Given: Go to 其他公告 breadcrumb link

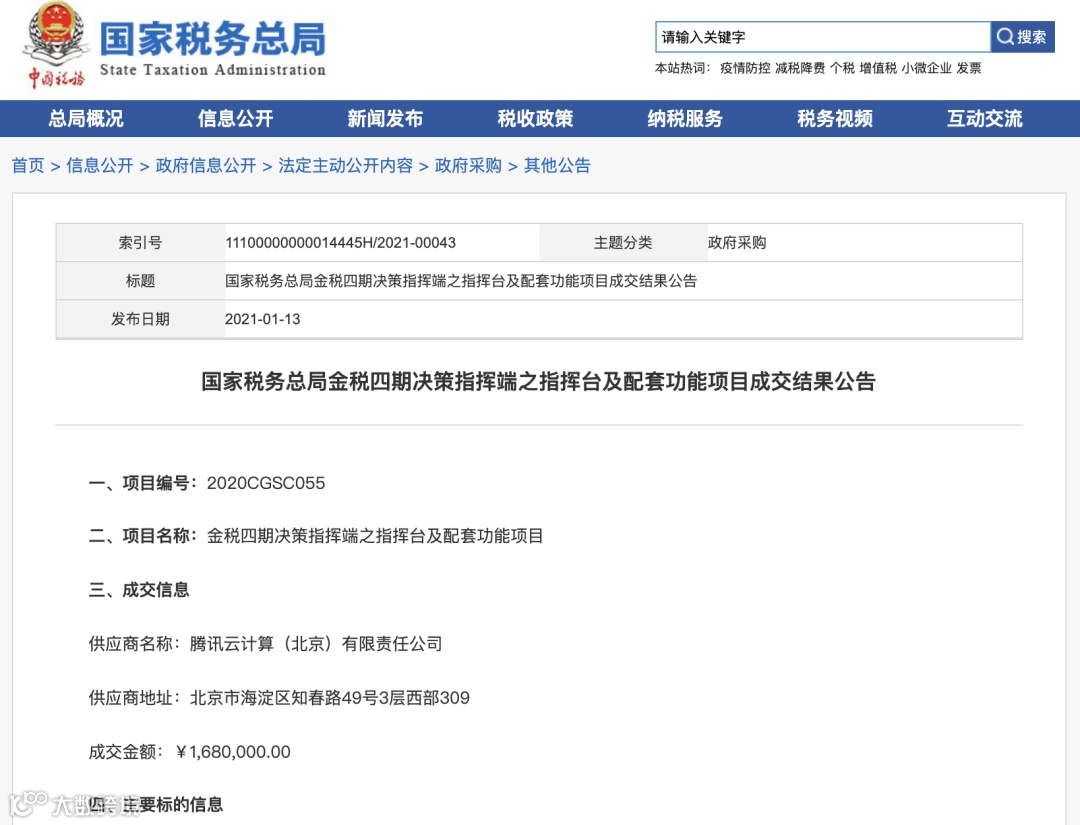Looking at the screenshot, I should coord(557,165).
